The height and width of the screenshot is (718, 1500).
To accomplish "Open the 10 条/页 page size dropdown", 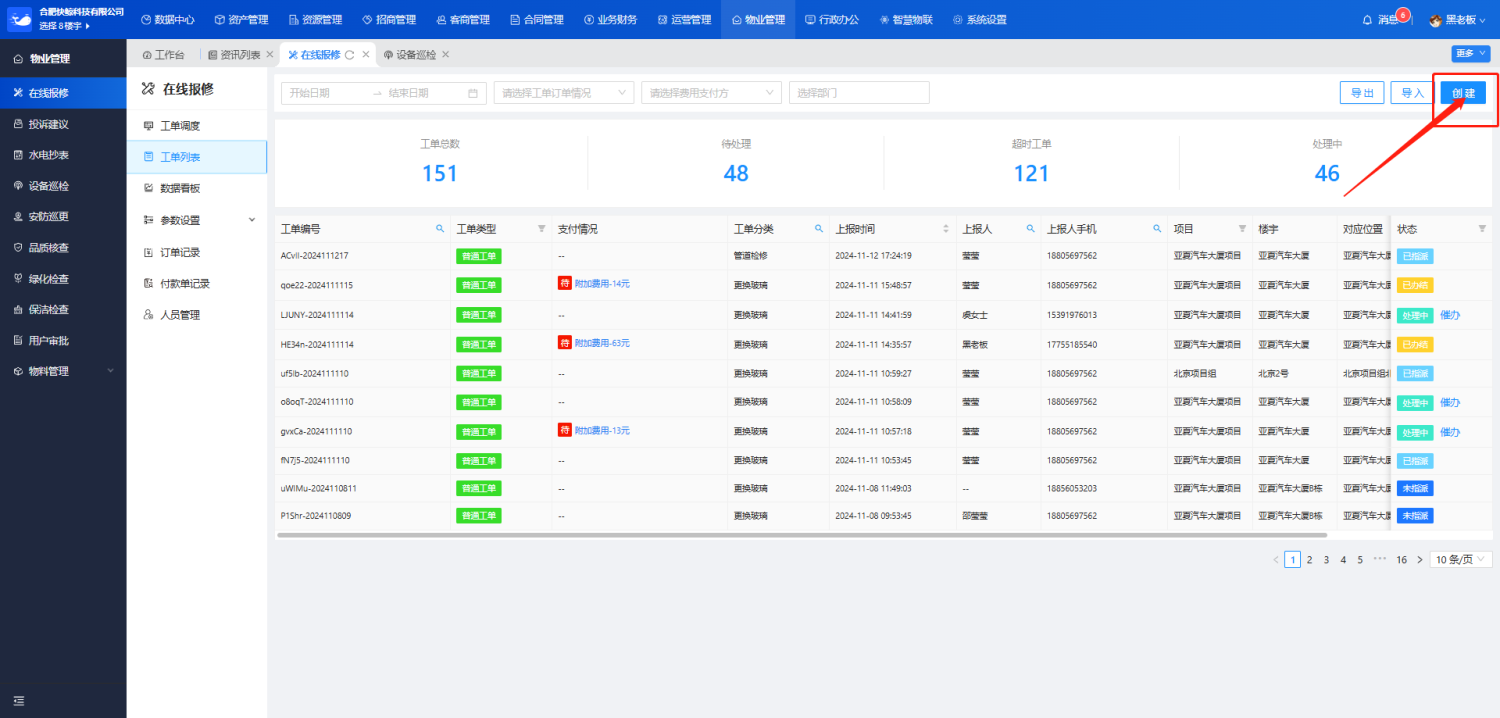I will 1461,560.
